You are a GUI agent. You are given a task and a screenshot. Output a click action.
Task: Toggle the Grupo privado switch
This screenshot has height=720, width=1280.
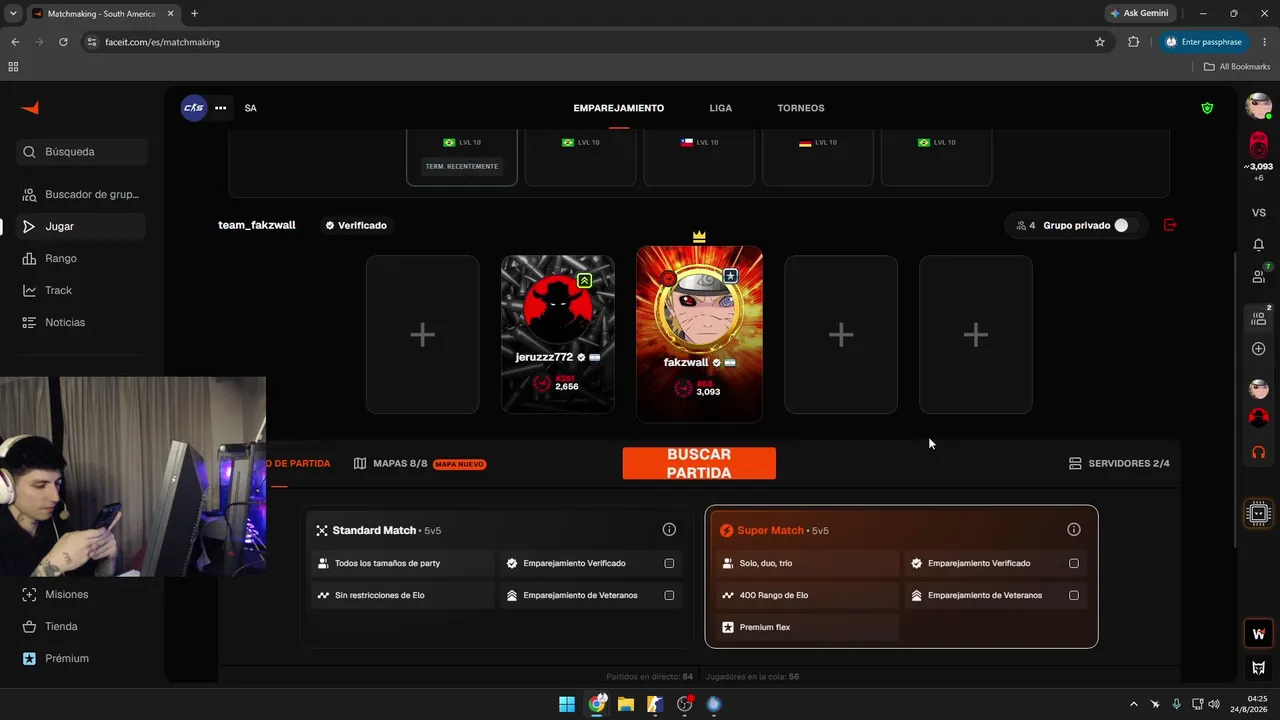[1126, 225]
